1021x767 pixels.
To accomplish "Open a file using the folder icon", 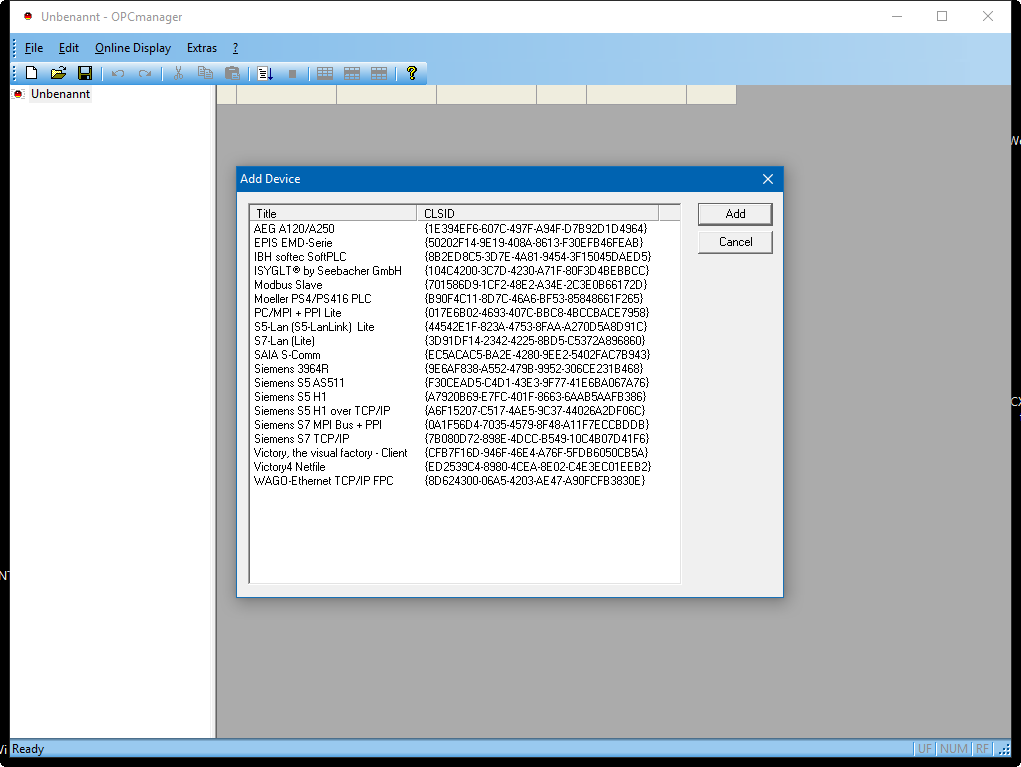I will [x=59, y=73].
